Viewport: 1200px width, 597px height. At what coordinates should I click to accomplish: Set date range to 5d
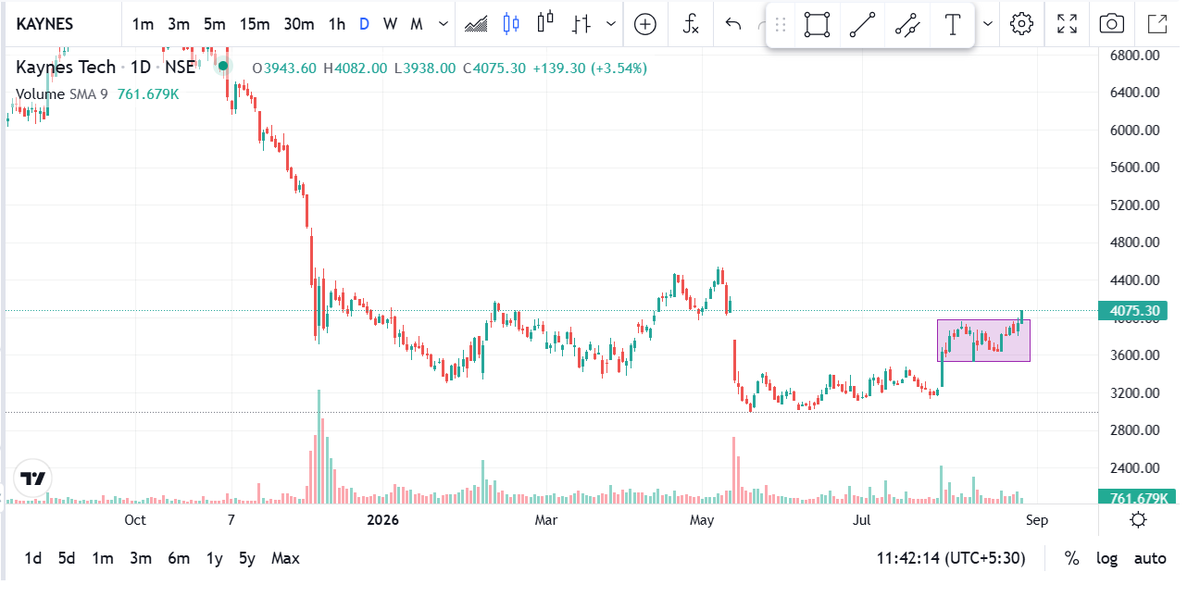tap(66, 558)
